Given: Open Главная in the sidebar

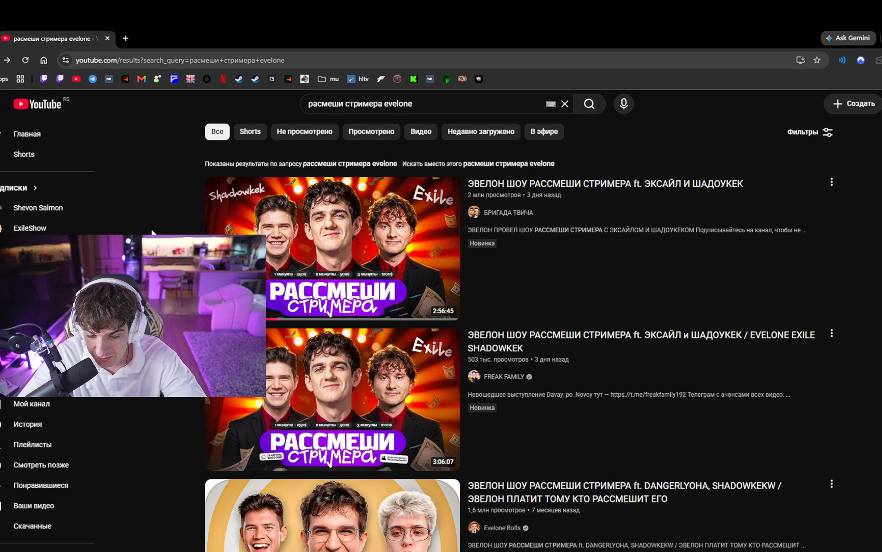Looking at the screenshot, I should 27,134.
